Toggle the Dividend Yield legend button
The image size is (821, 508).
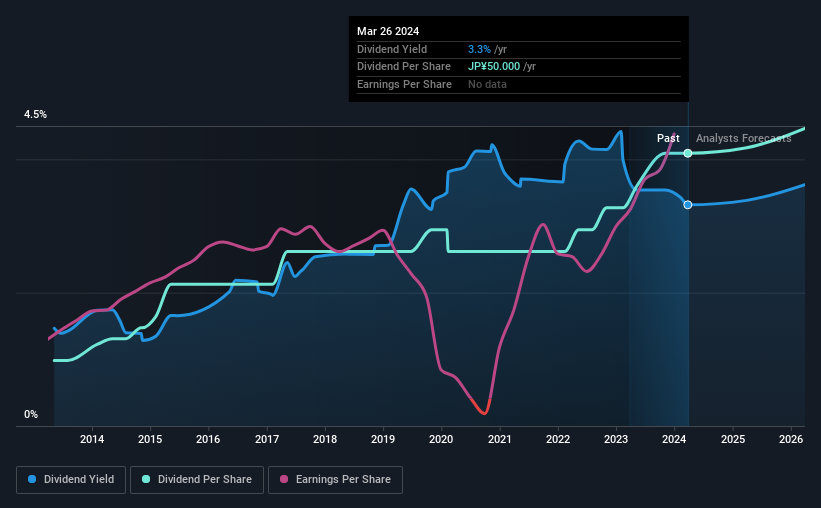coord(71,480)
